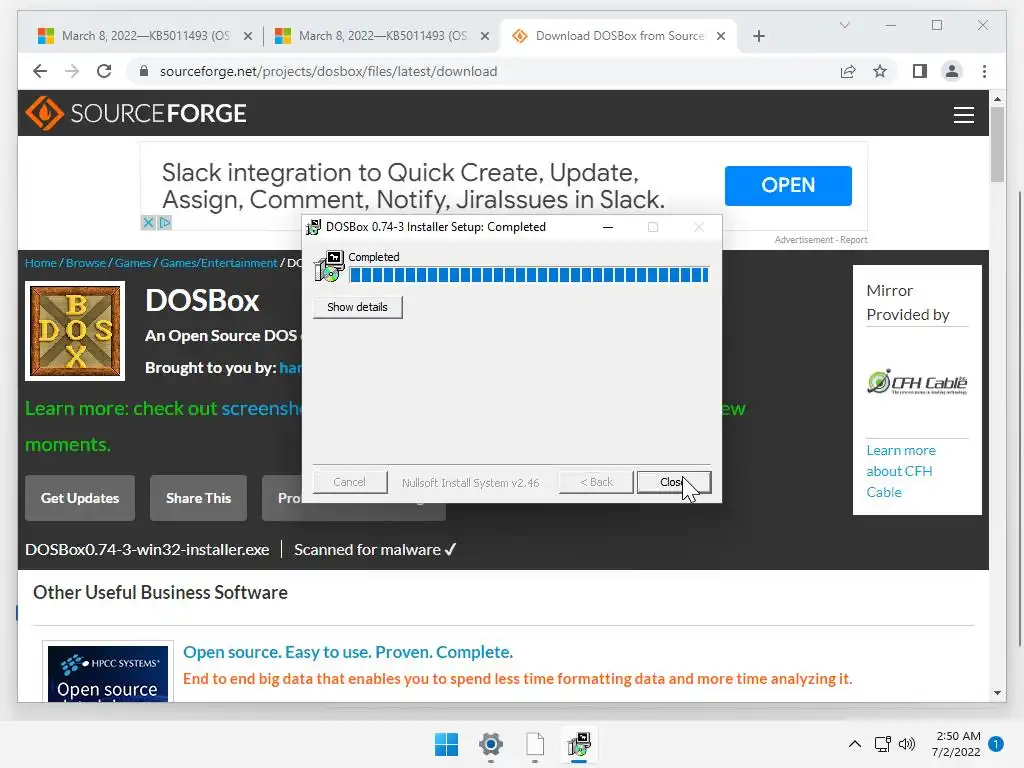Bookmark this page with the star icon
Image resolution: width=1024 pixels, height=768 pixels.
(x=880, y=71)
